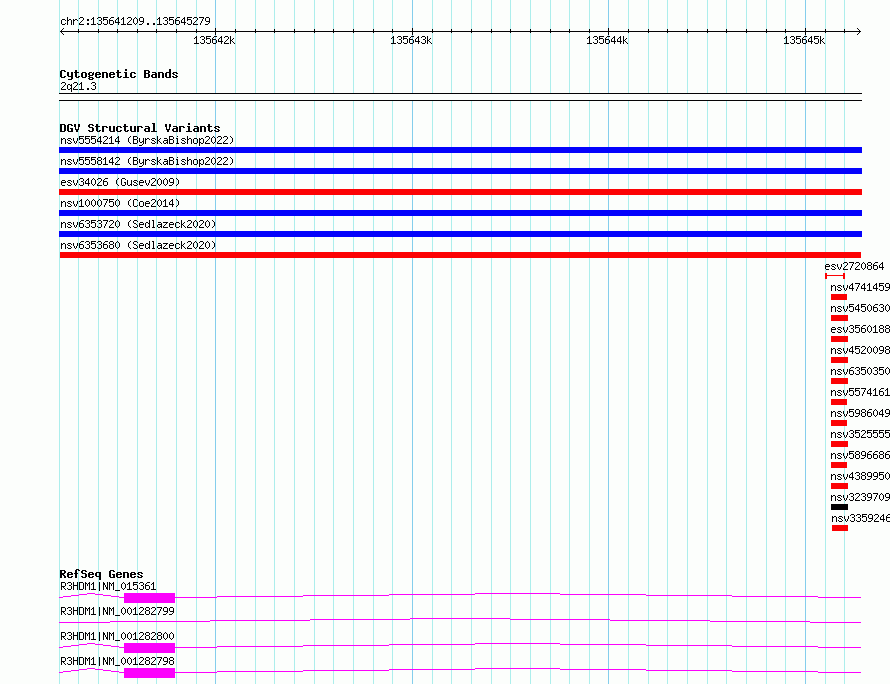Click the nsv4741459 variant label
The height and width of the screenshot is (684, 890).
860,287
